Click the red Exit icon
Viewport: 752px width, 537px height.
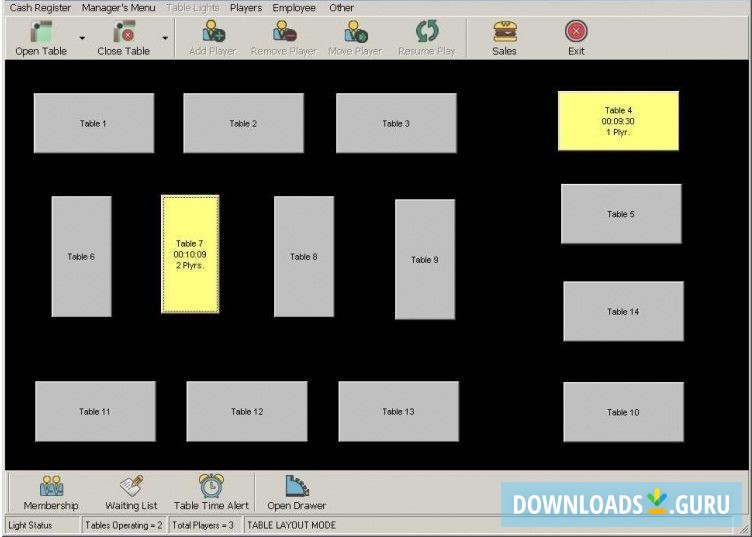pyautogui.click(x=576, y=31)
